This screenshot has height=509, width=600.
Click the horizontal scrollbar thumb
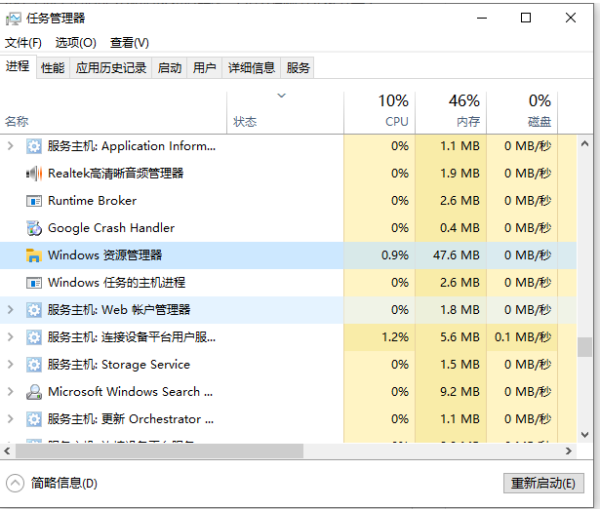tap(160, 451)
